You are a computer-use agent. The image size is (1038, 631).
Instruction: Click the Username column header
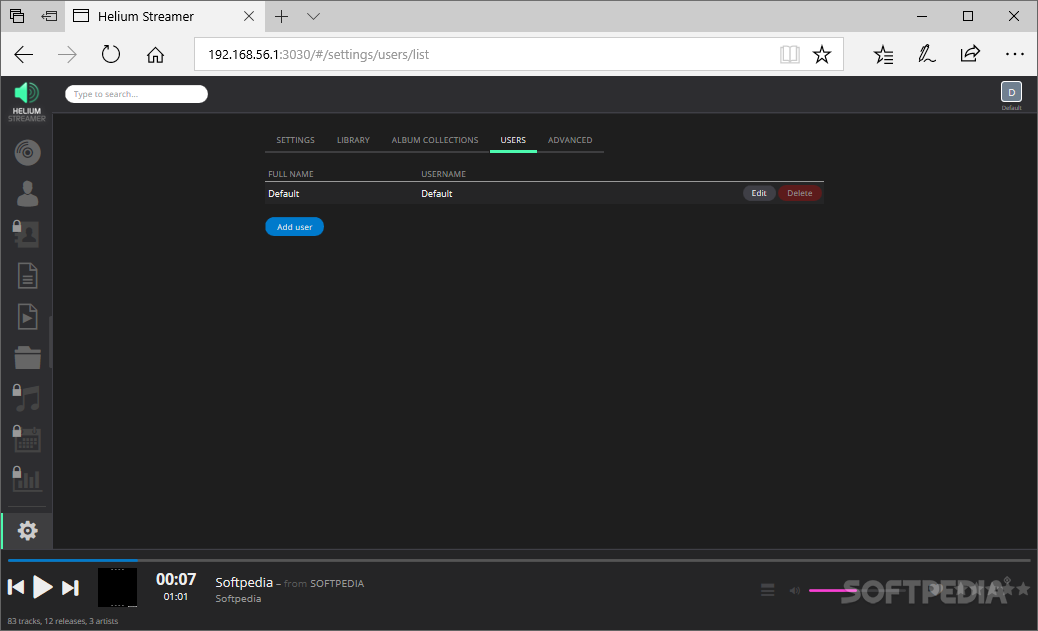click(444, 174)
